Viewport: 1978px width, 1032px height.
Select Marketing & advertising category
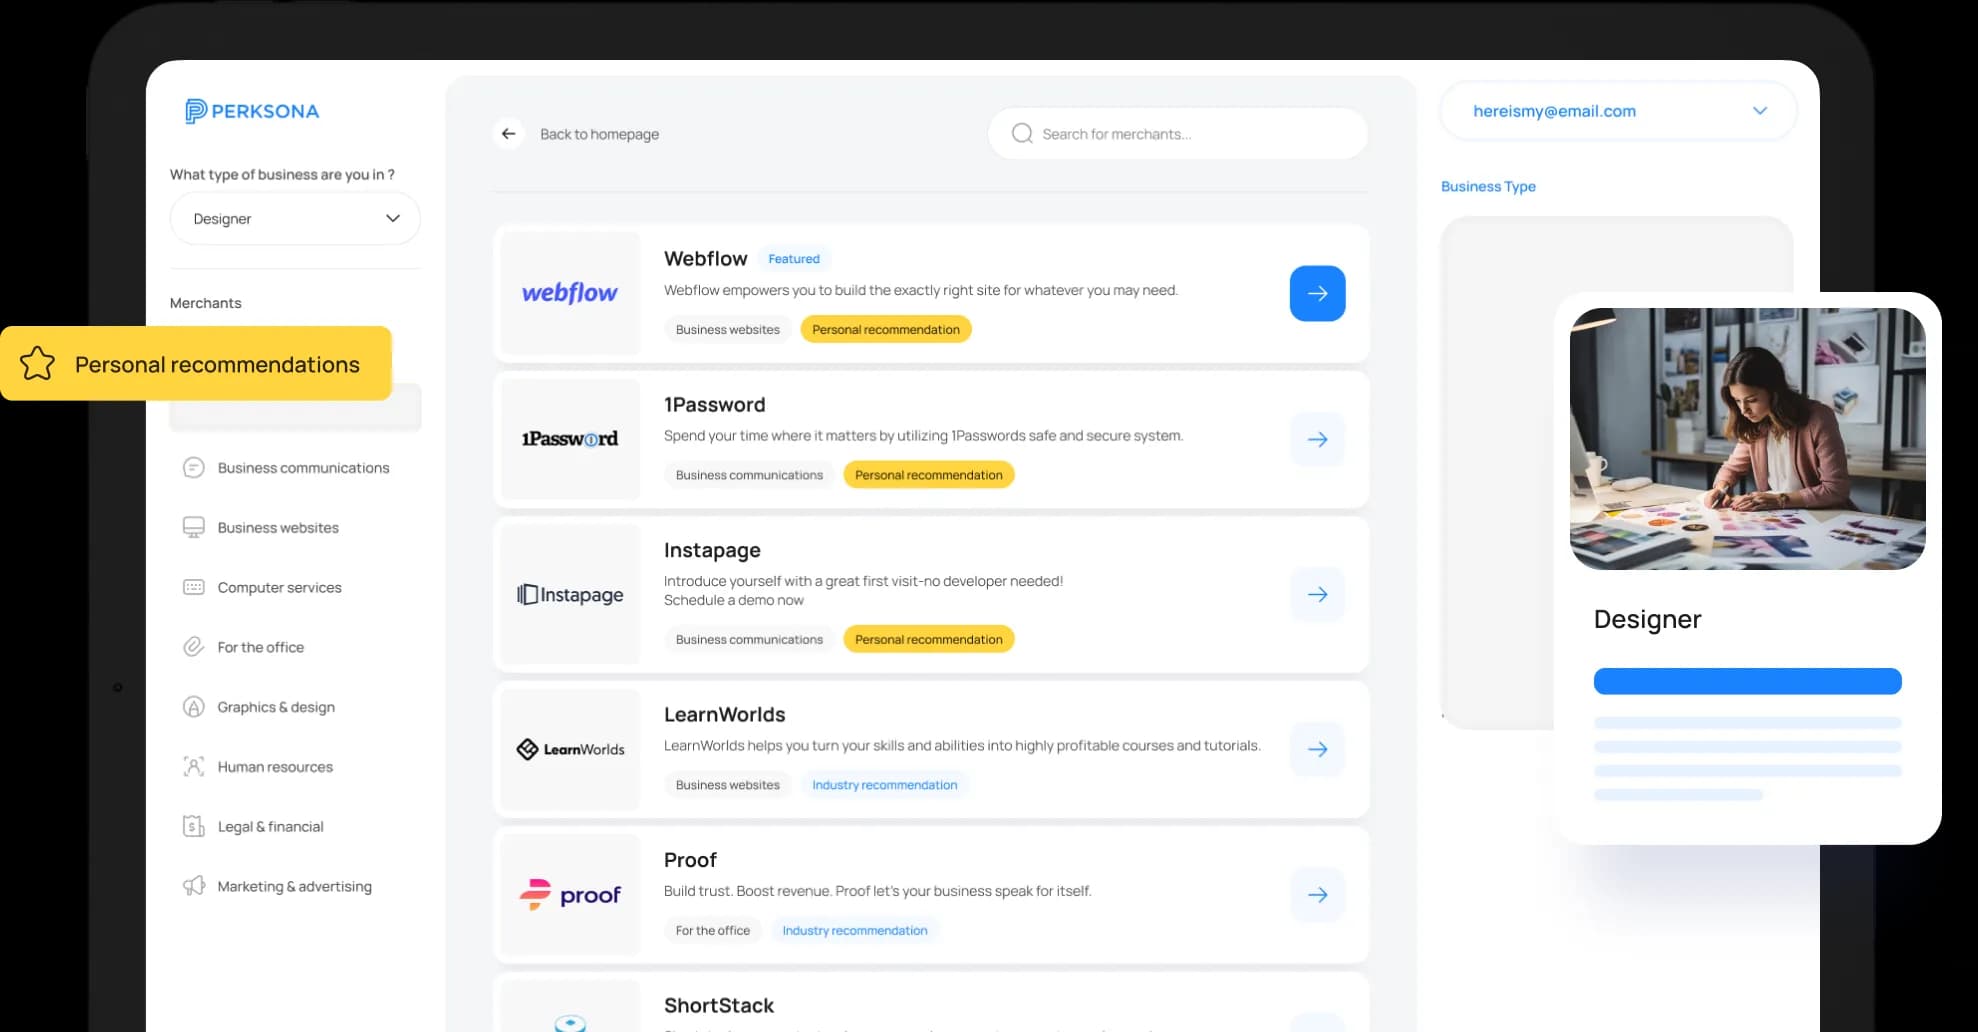pyautogui.click(x=294, y=886)
